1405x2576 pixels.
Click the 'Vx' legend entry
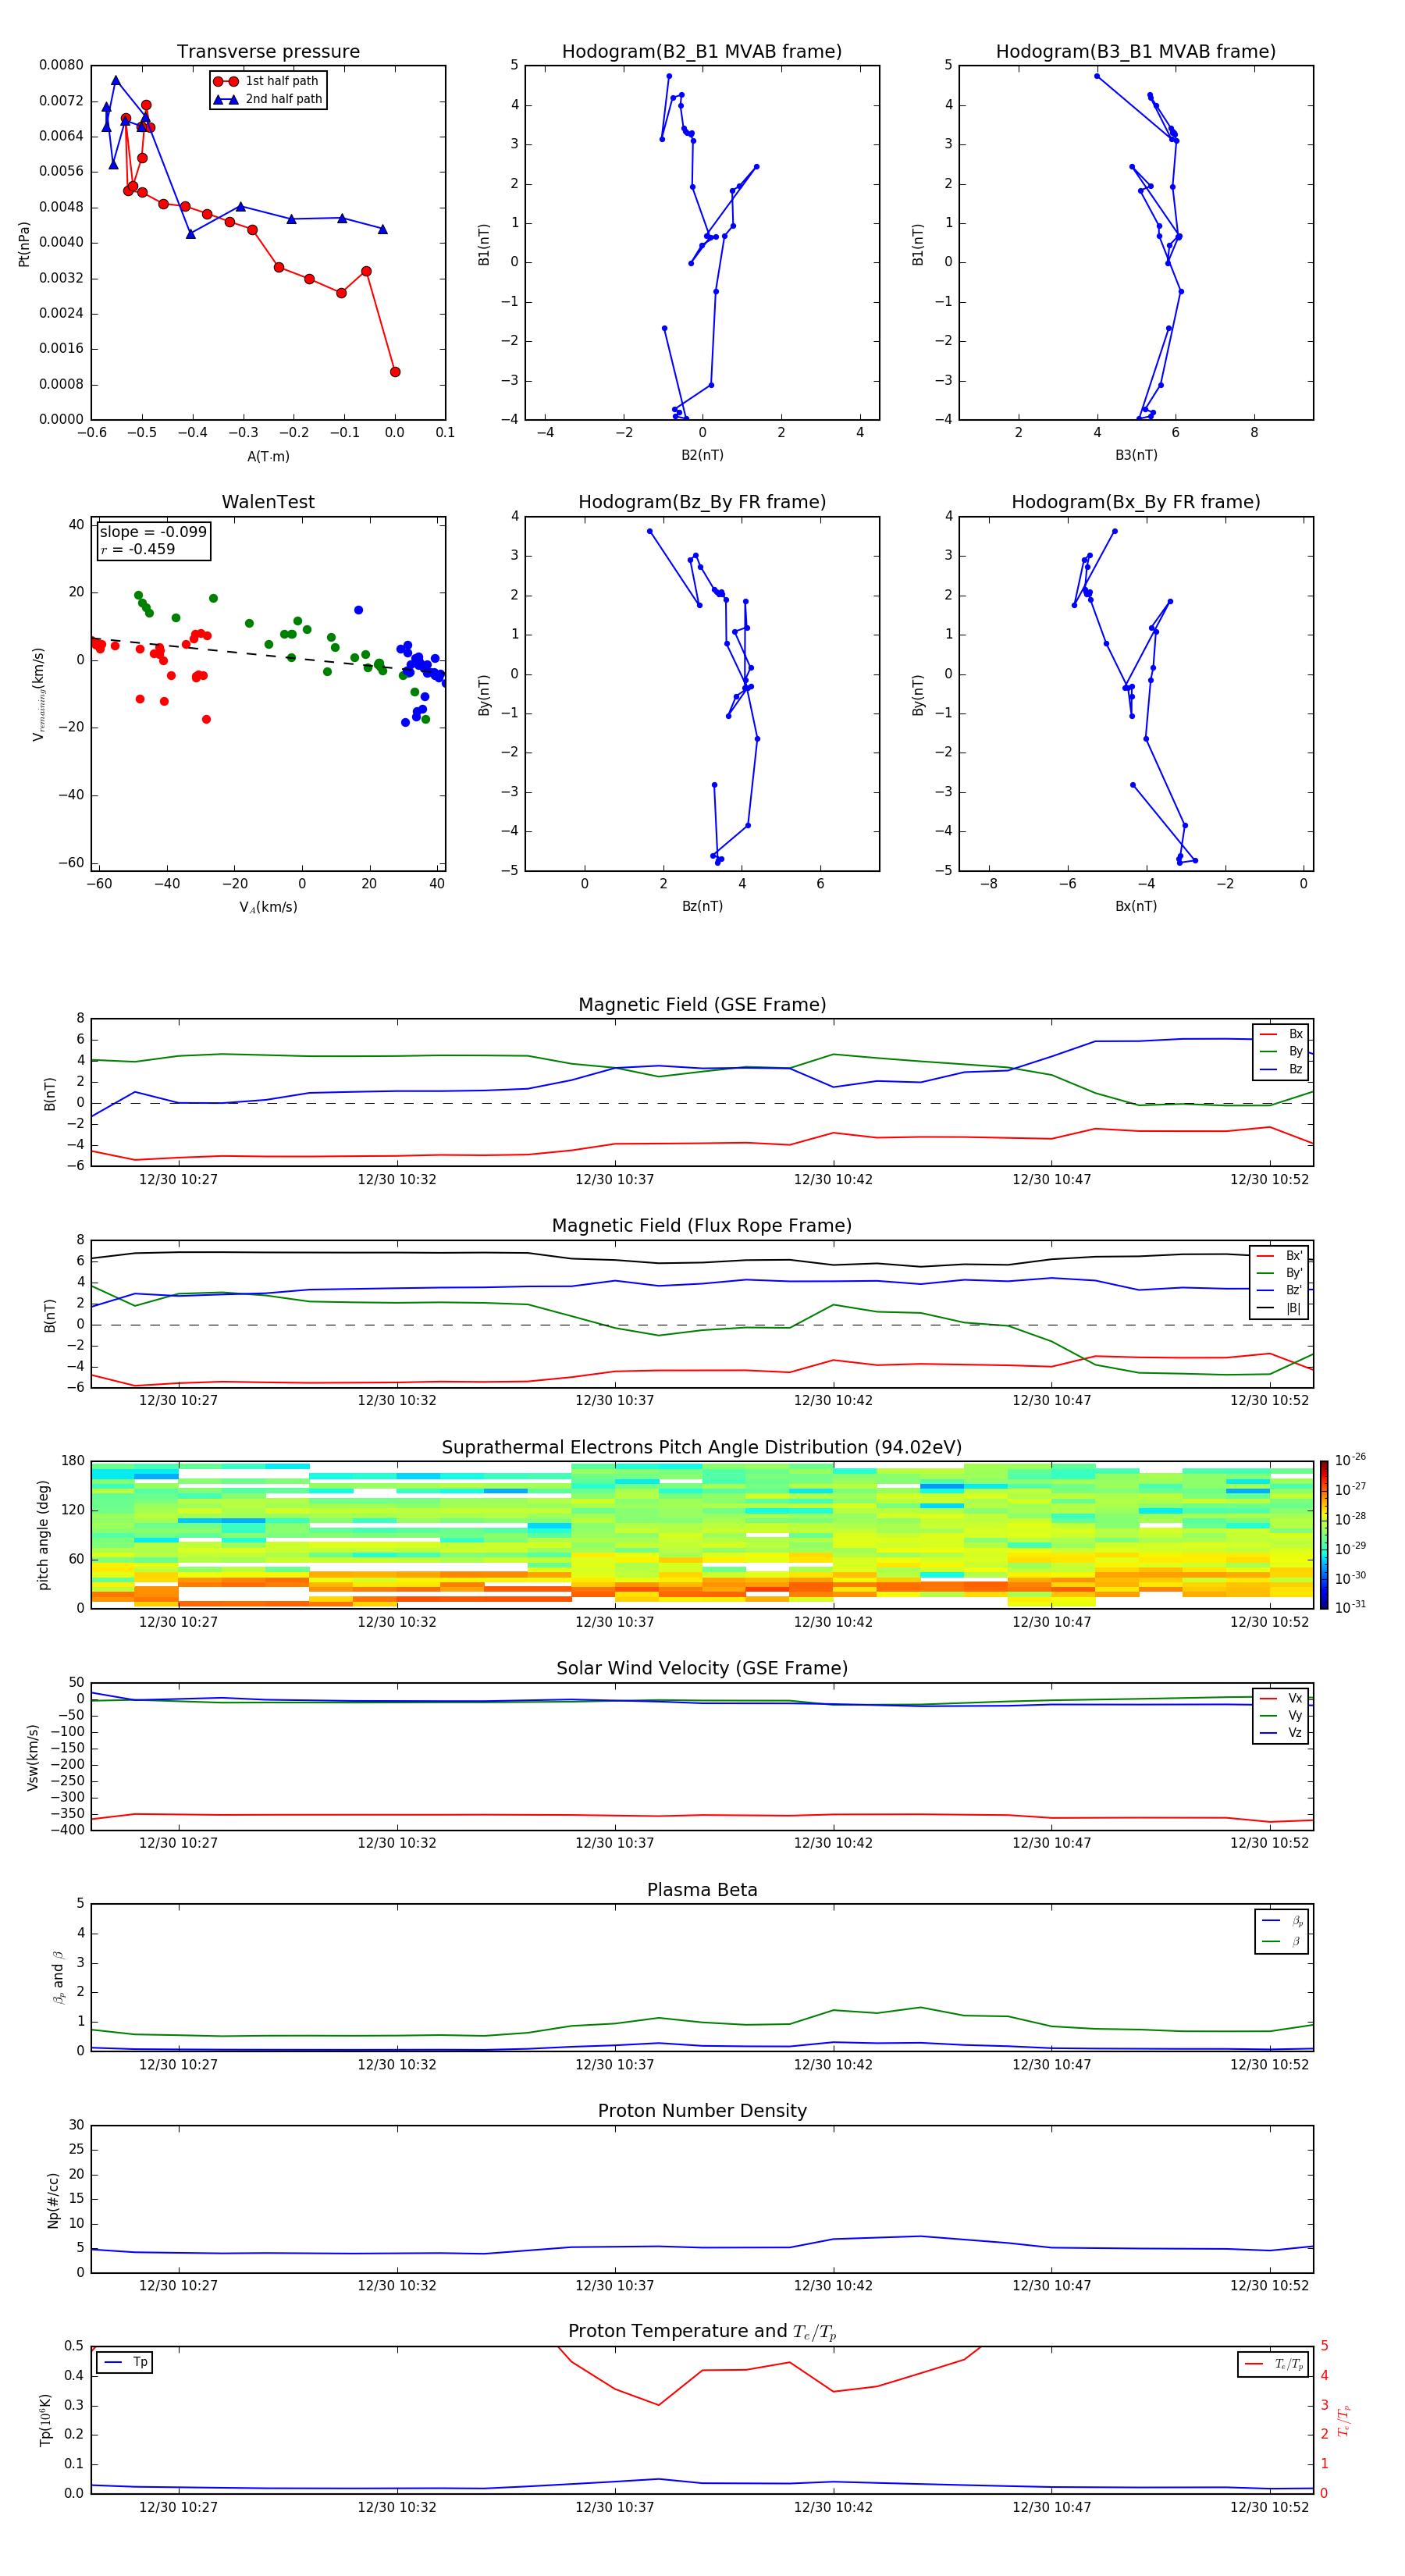pos(1281,1698)
